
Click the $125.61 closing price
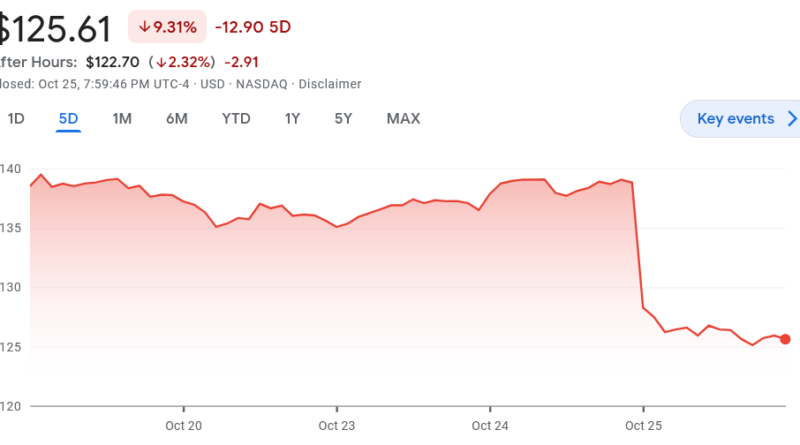coord(55,30)
